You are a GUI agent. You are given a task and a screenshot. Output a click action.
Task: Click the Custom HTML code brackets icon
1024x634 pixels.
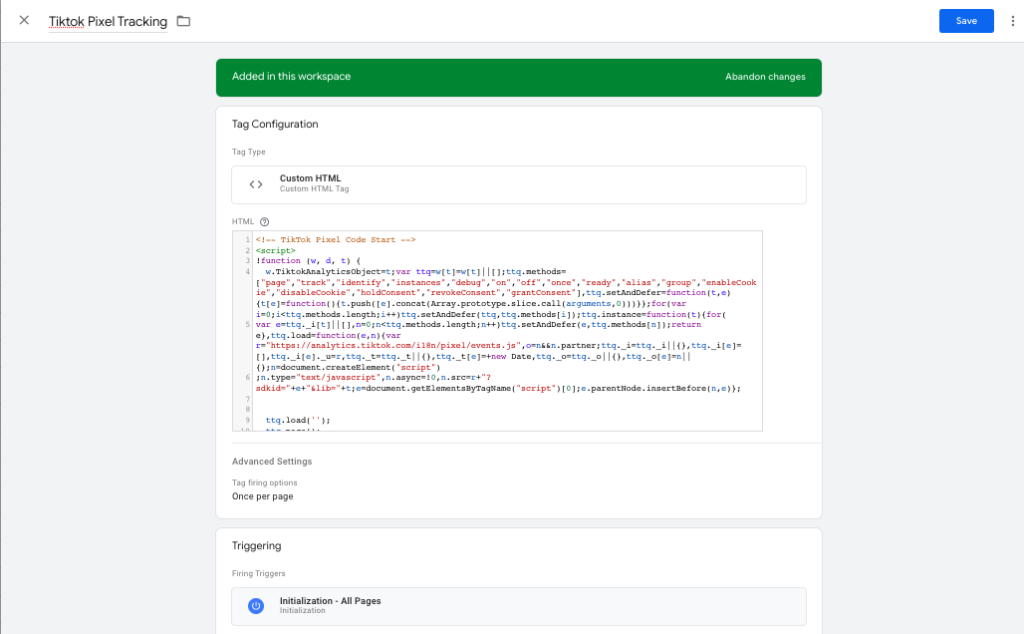pyautogui.click(x=256, y=184)
